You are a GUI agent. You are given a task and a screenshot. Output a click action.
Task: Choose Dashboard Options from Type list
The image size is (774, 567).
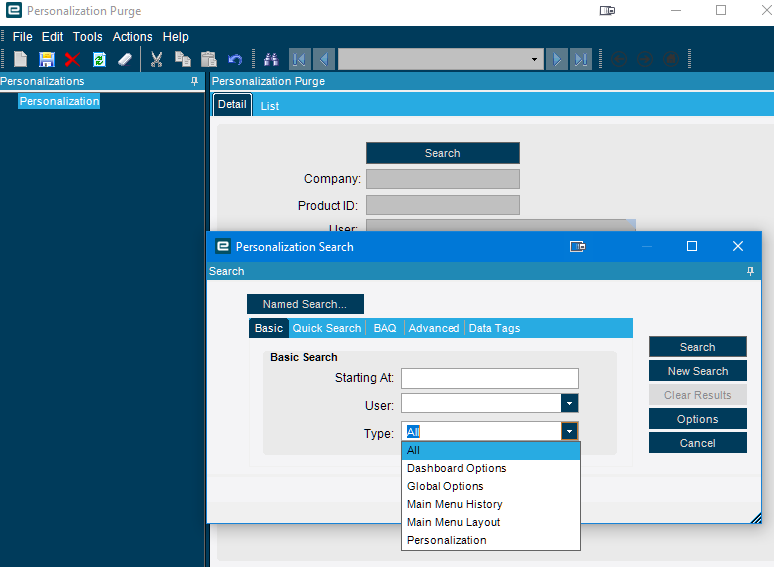coord(491,468)
